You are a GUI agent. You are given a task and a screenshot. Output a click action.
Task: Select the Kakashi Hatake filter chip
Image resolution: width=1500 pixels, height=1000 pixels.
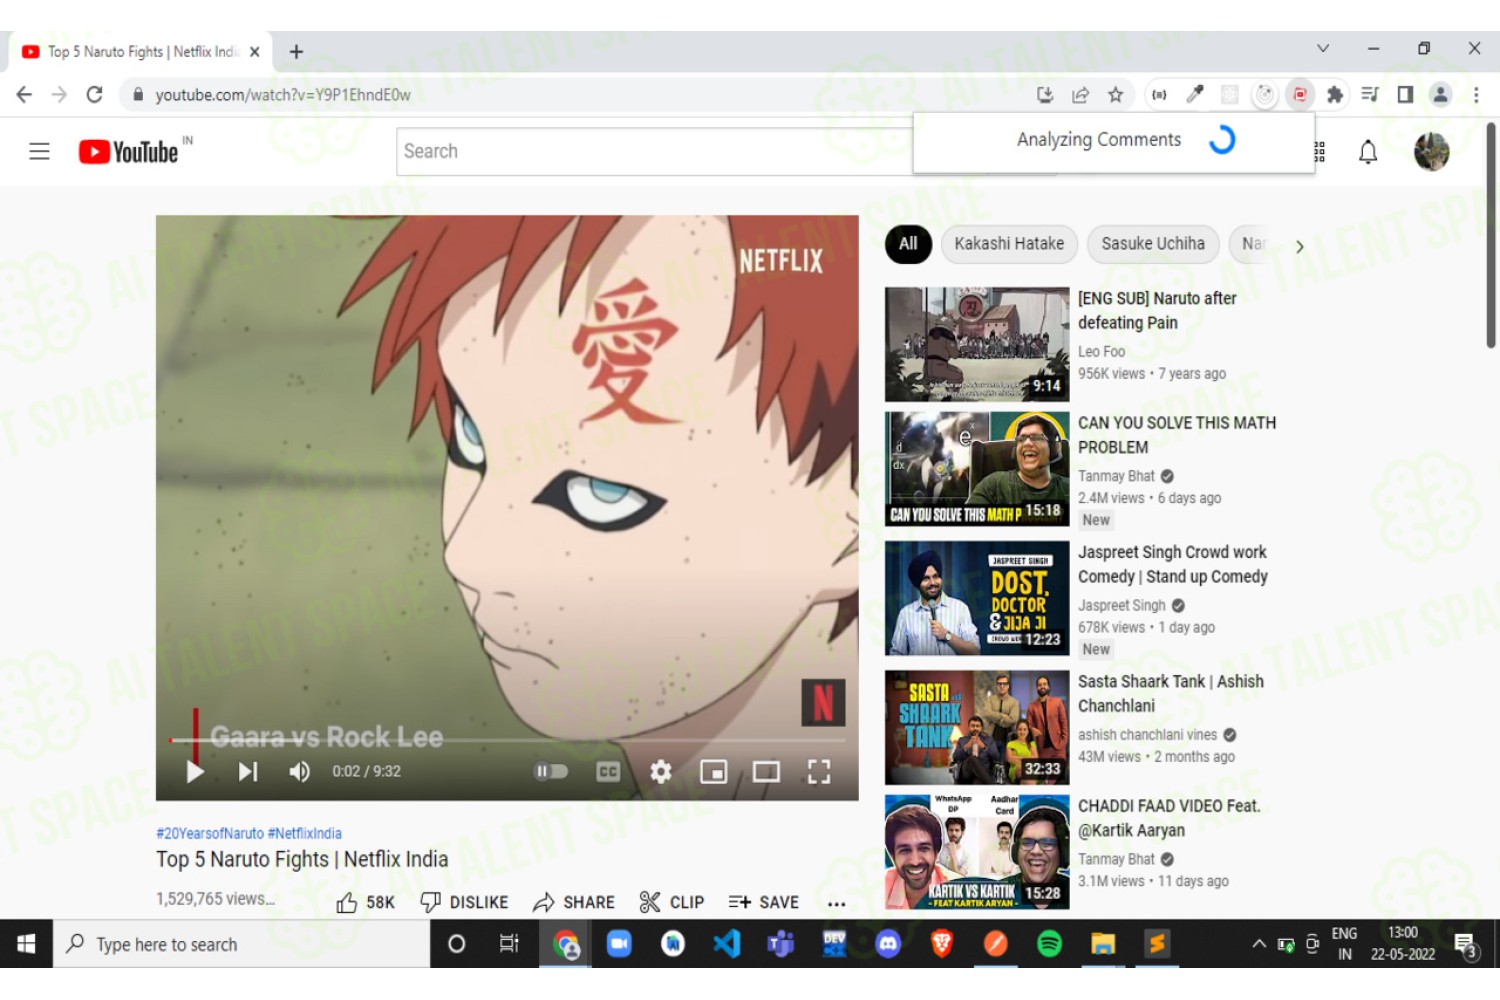pyautogui.click(x=1009, y=244)
